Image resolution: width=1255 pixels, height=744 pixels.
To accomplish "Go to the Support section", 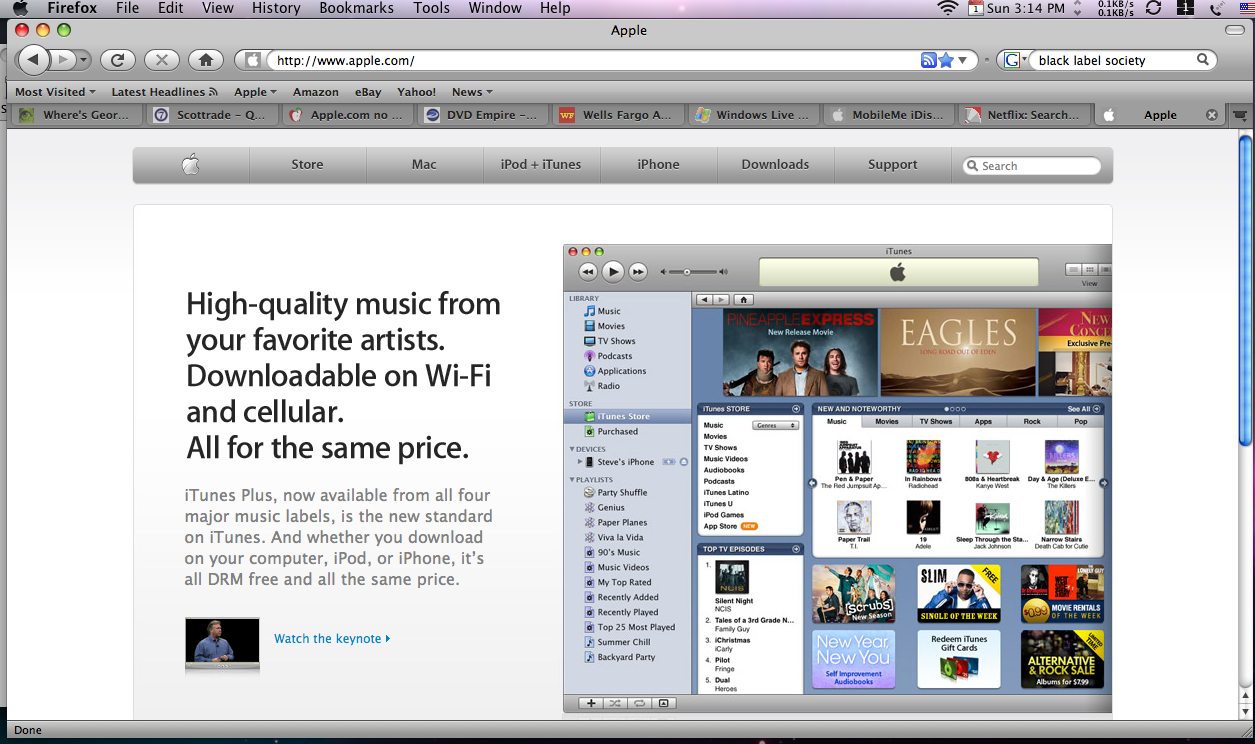I will 892,165.
